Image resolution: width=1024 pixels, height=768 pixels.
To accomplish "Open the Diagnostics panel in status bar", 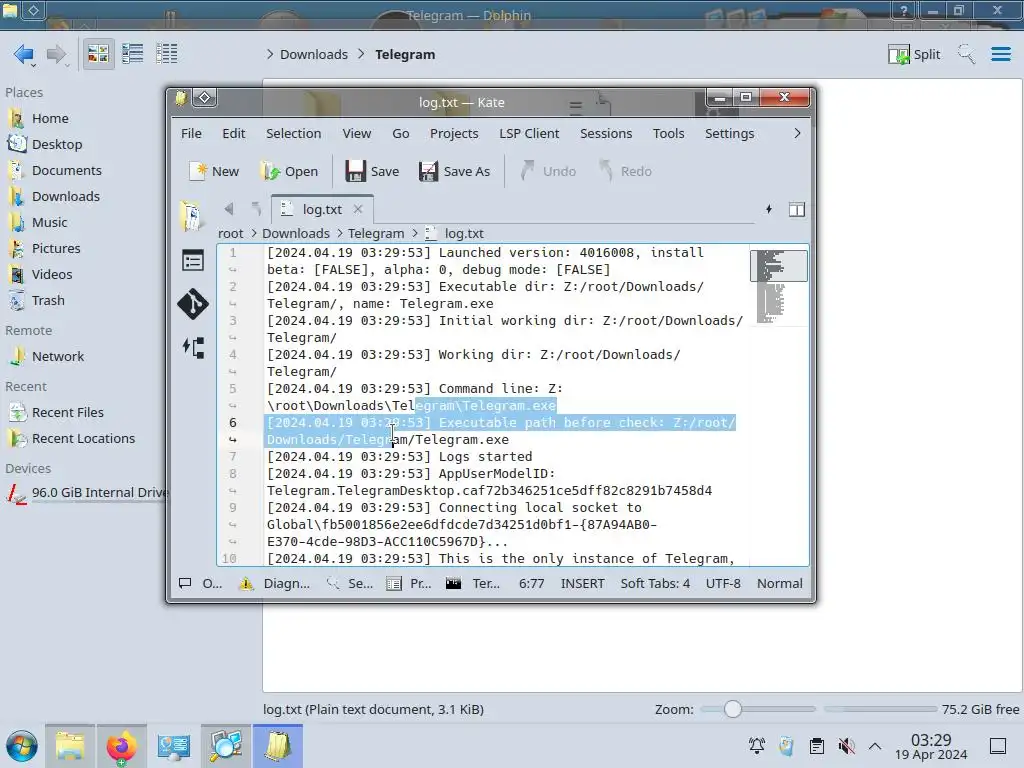I will (275, 583).
